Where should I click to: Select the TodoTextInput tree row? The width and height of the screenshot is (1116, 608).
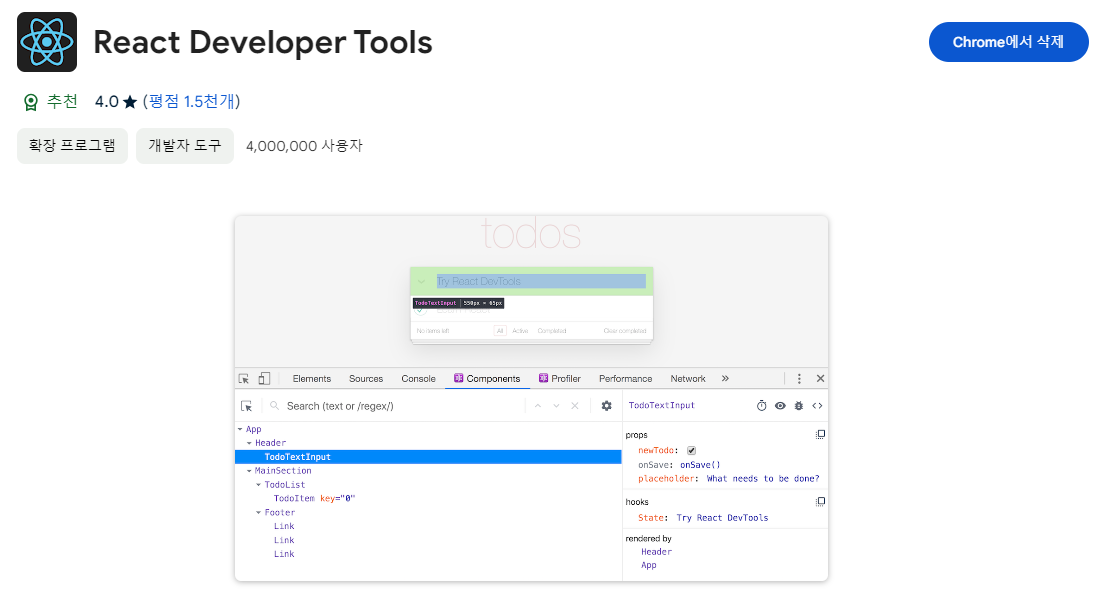click(x=428, y=457)
